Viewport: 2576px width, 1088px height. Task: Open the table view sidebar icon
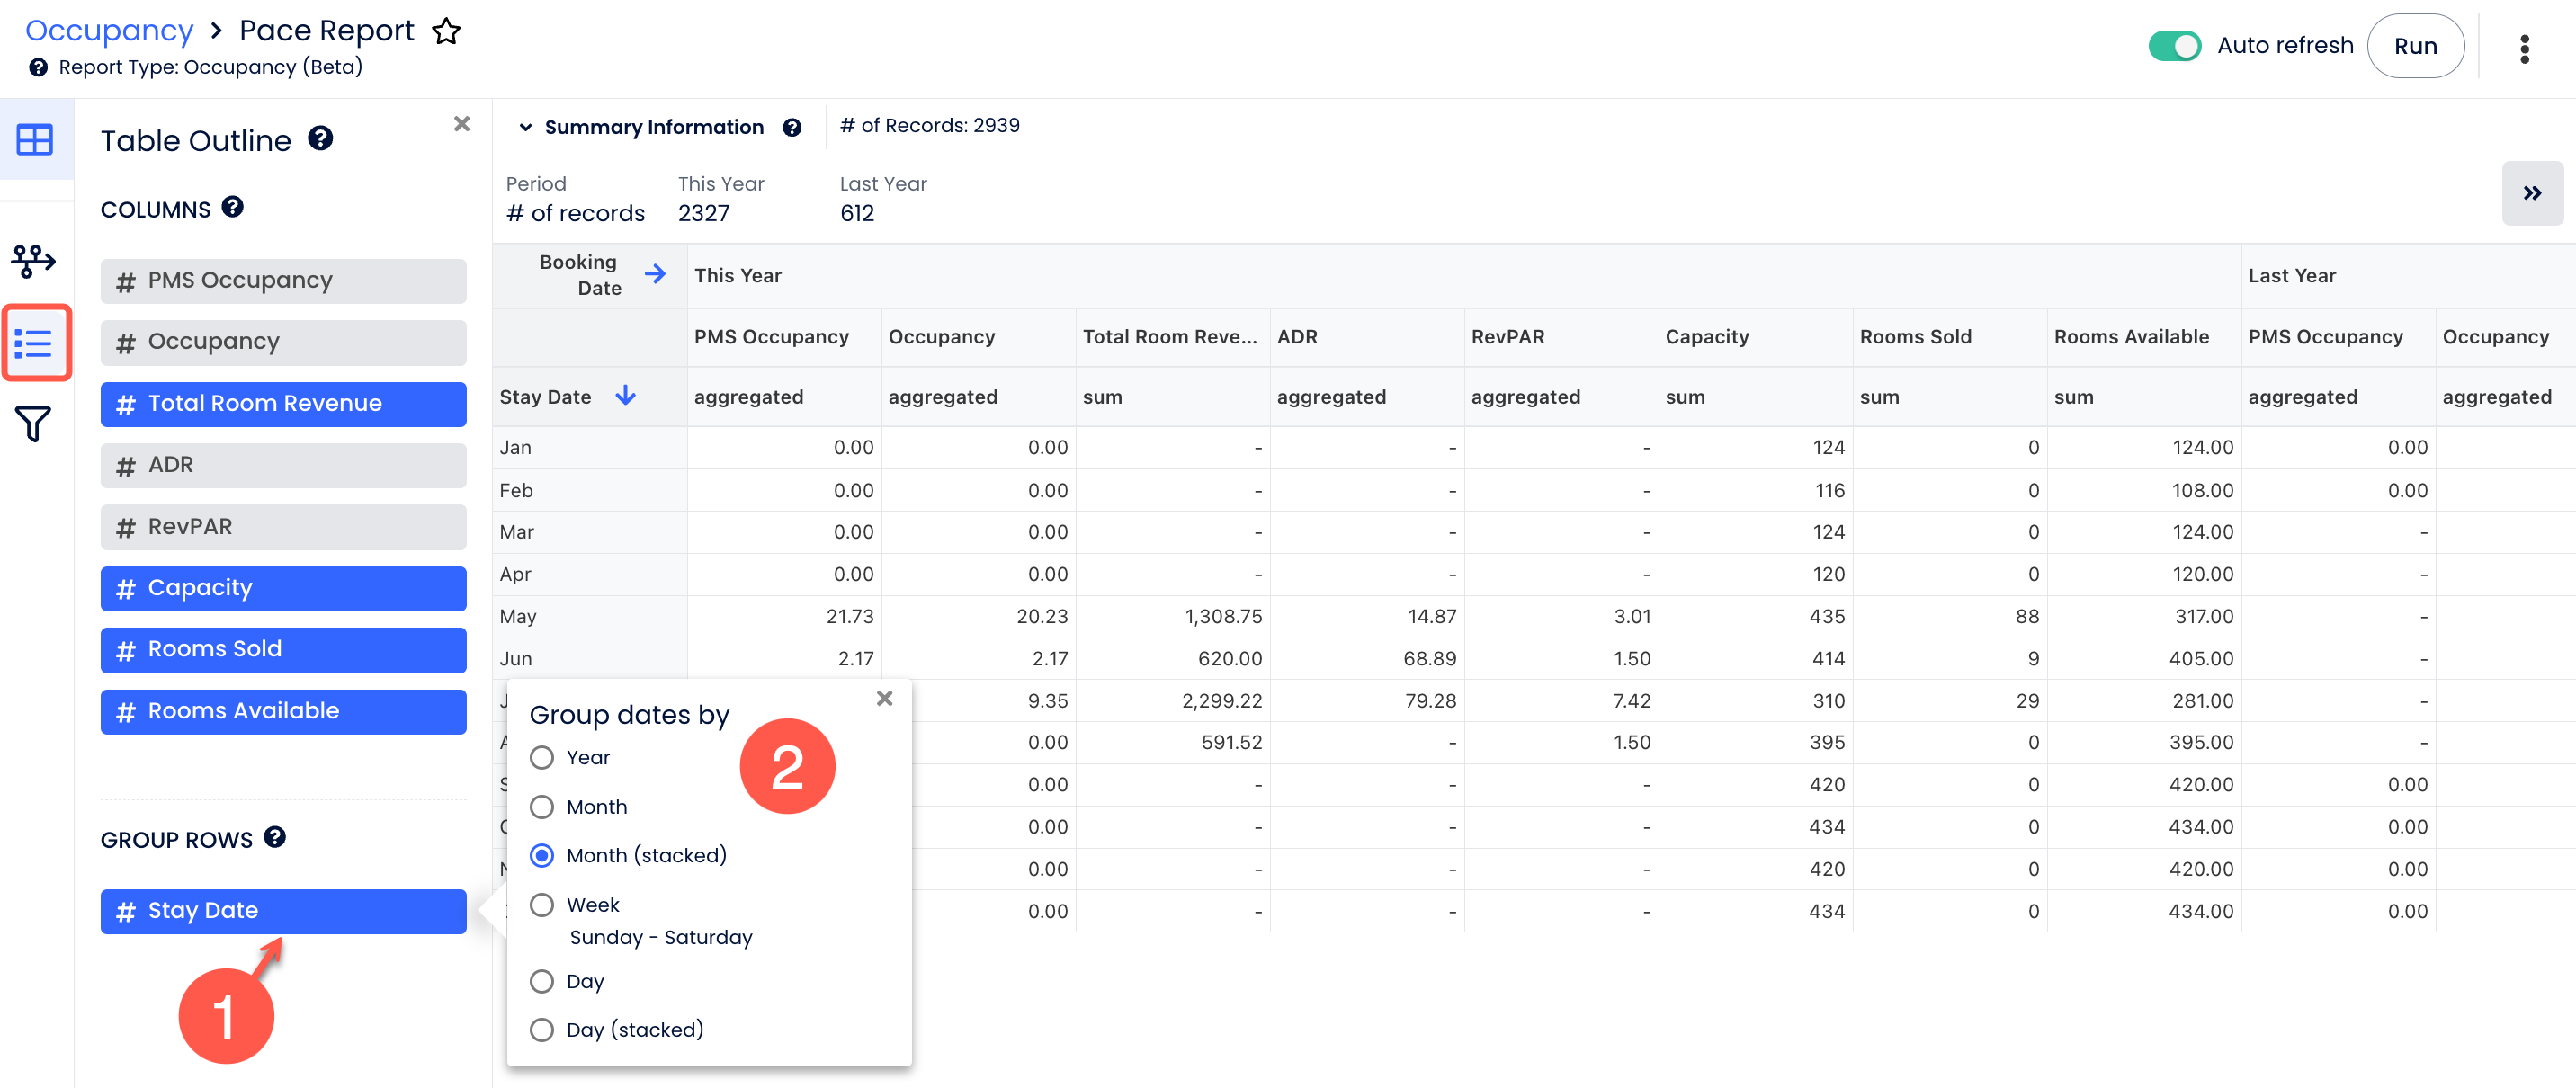(35, 140)
